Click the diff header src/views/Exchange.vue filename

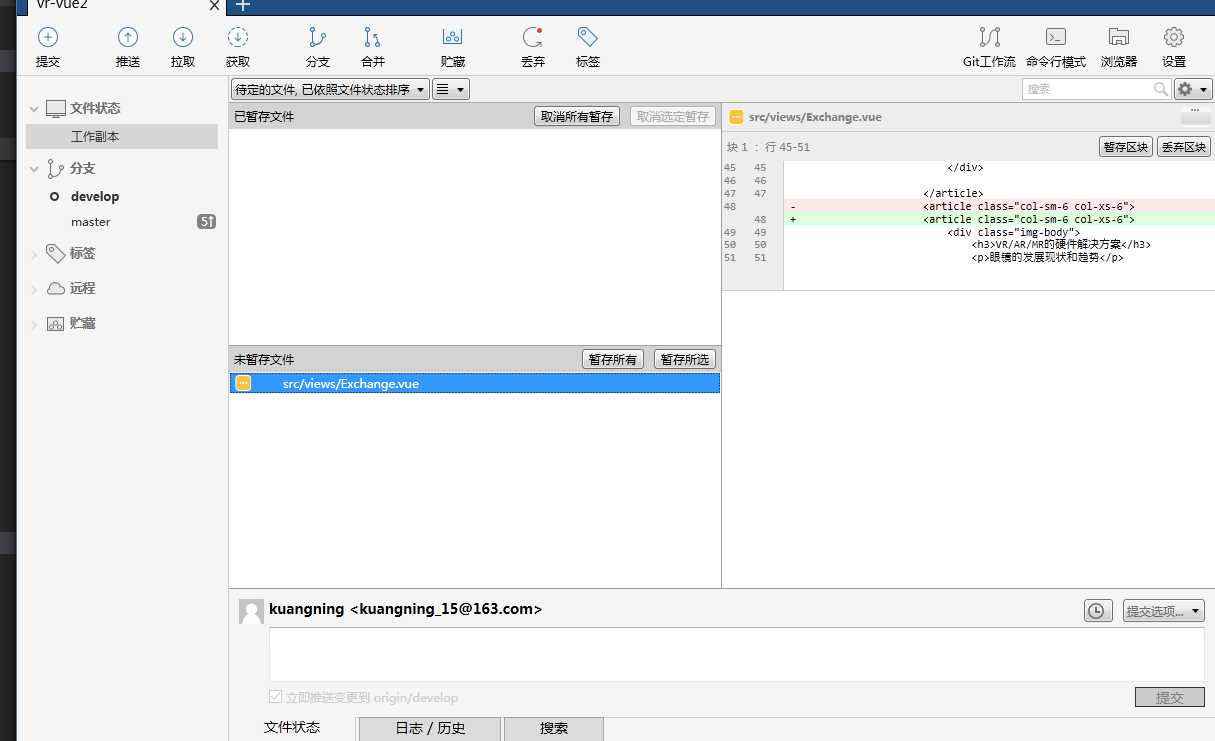tap(815, 117)
